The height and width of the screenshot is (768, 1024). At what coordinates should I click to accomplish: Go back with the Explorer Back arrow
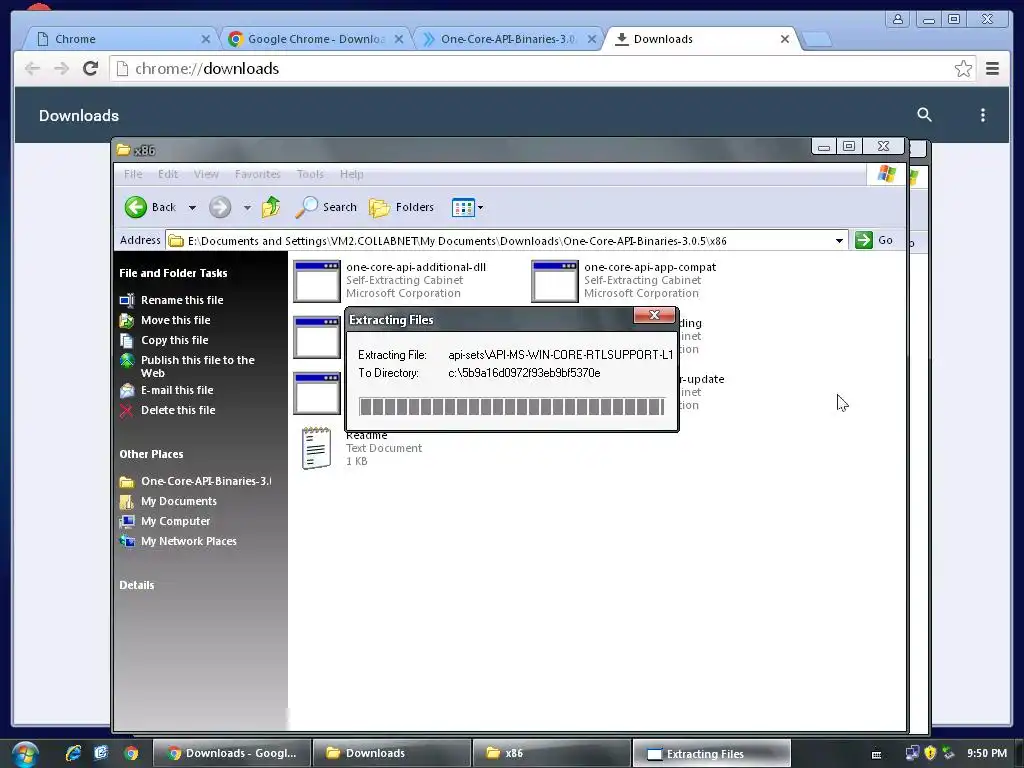click(x=136, y=208)
